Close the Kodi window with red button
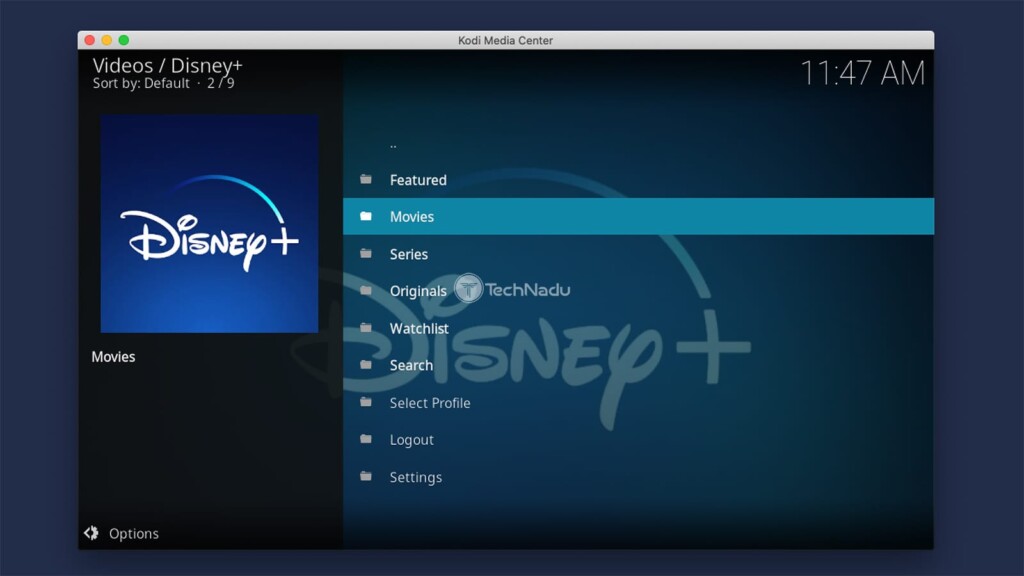The image size is (1024, 576). click(90, 40)
